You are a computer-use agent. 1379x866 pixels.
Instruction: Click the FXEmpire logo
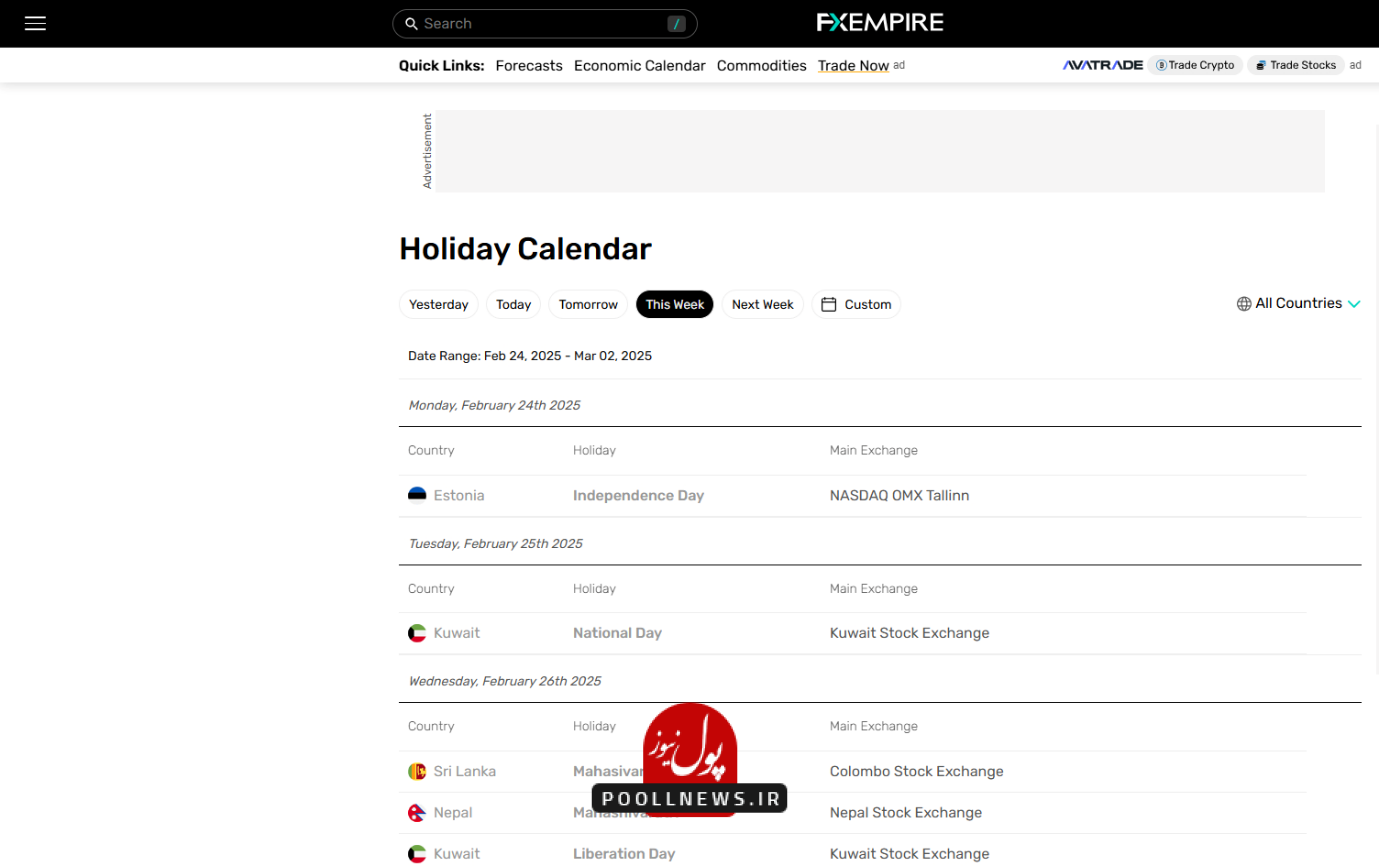(x=880, y=22)
